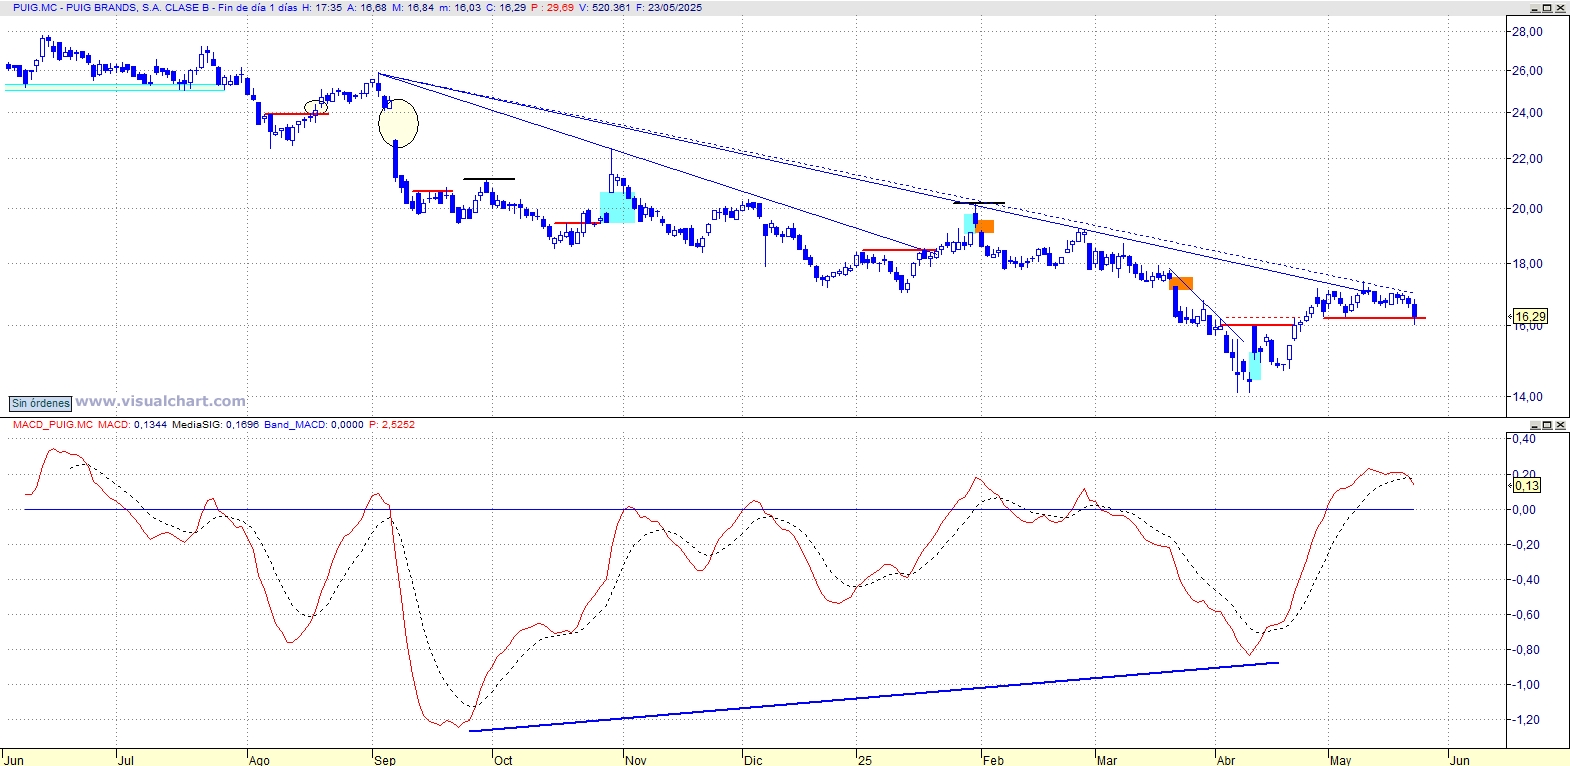Viewport: 1570px width, 766px height.
Task: Click the 'MACD_PUIG.MC' indicator label
Action: pos(52,424)
